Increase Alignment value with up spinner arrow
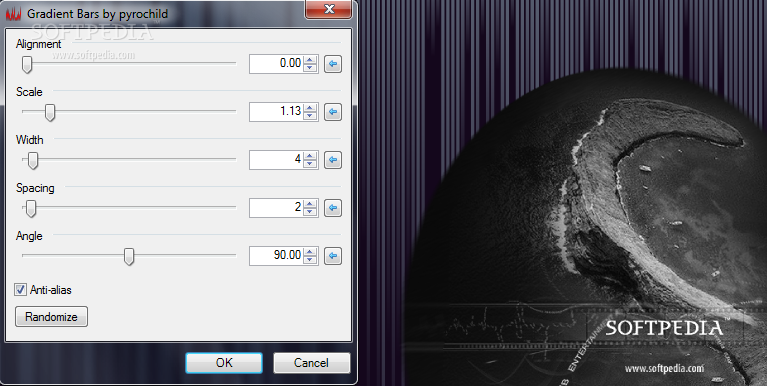767x386 pixels. point(310,60)
